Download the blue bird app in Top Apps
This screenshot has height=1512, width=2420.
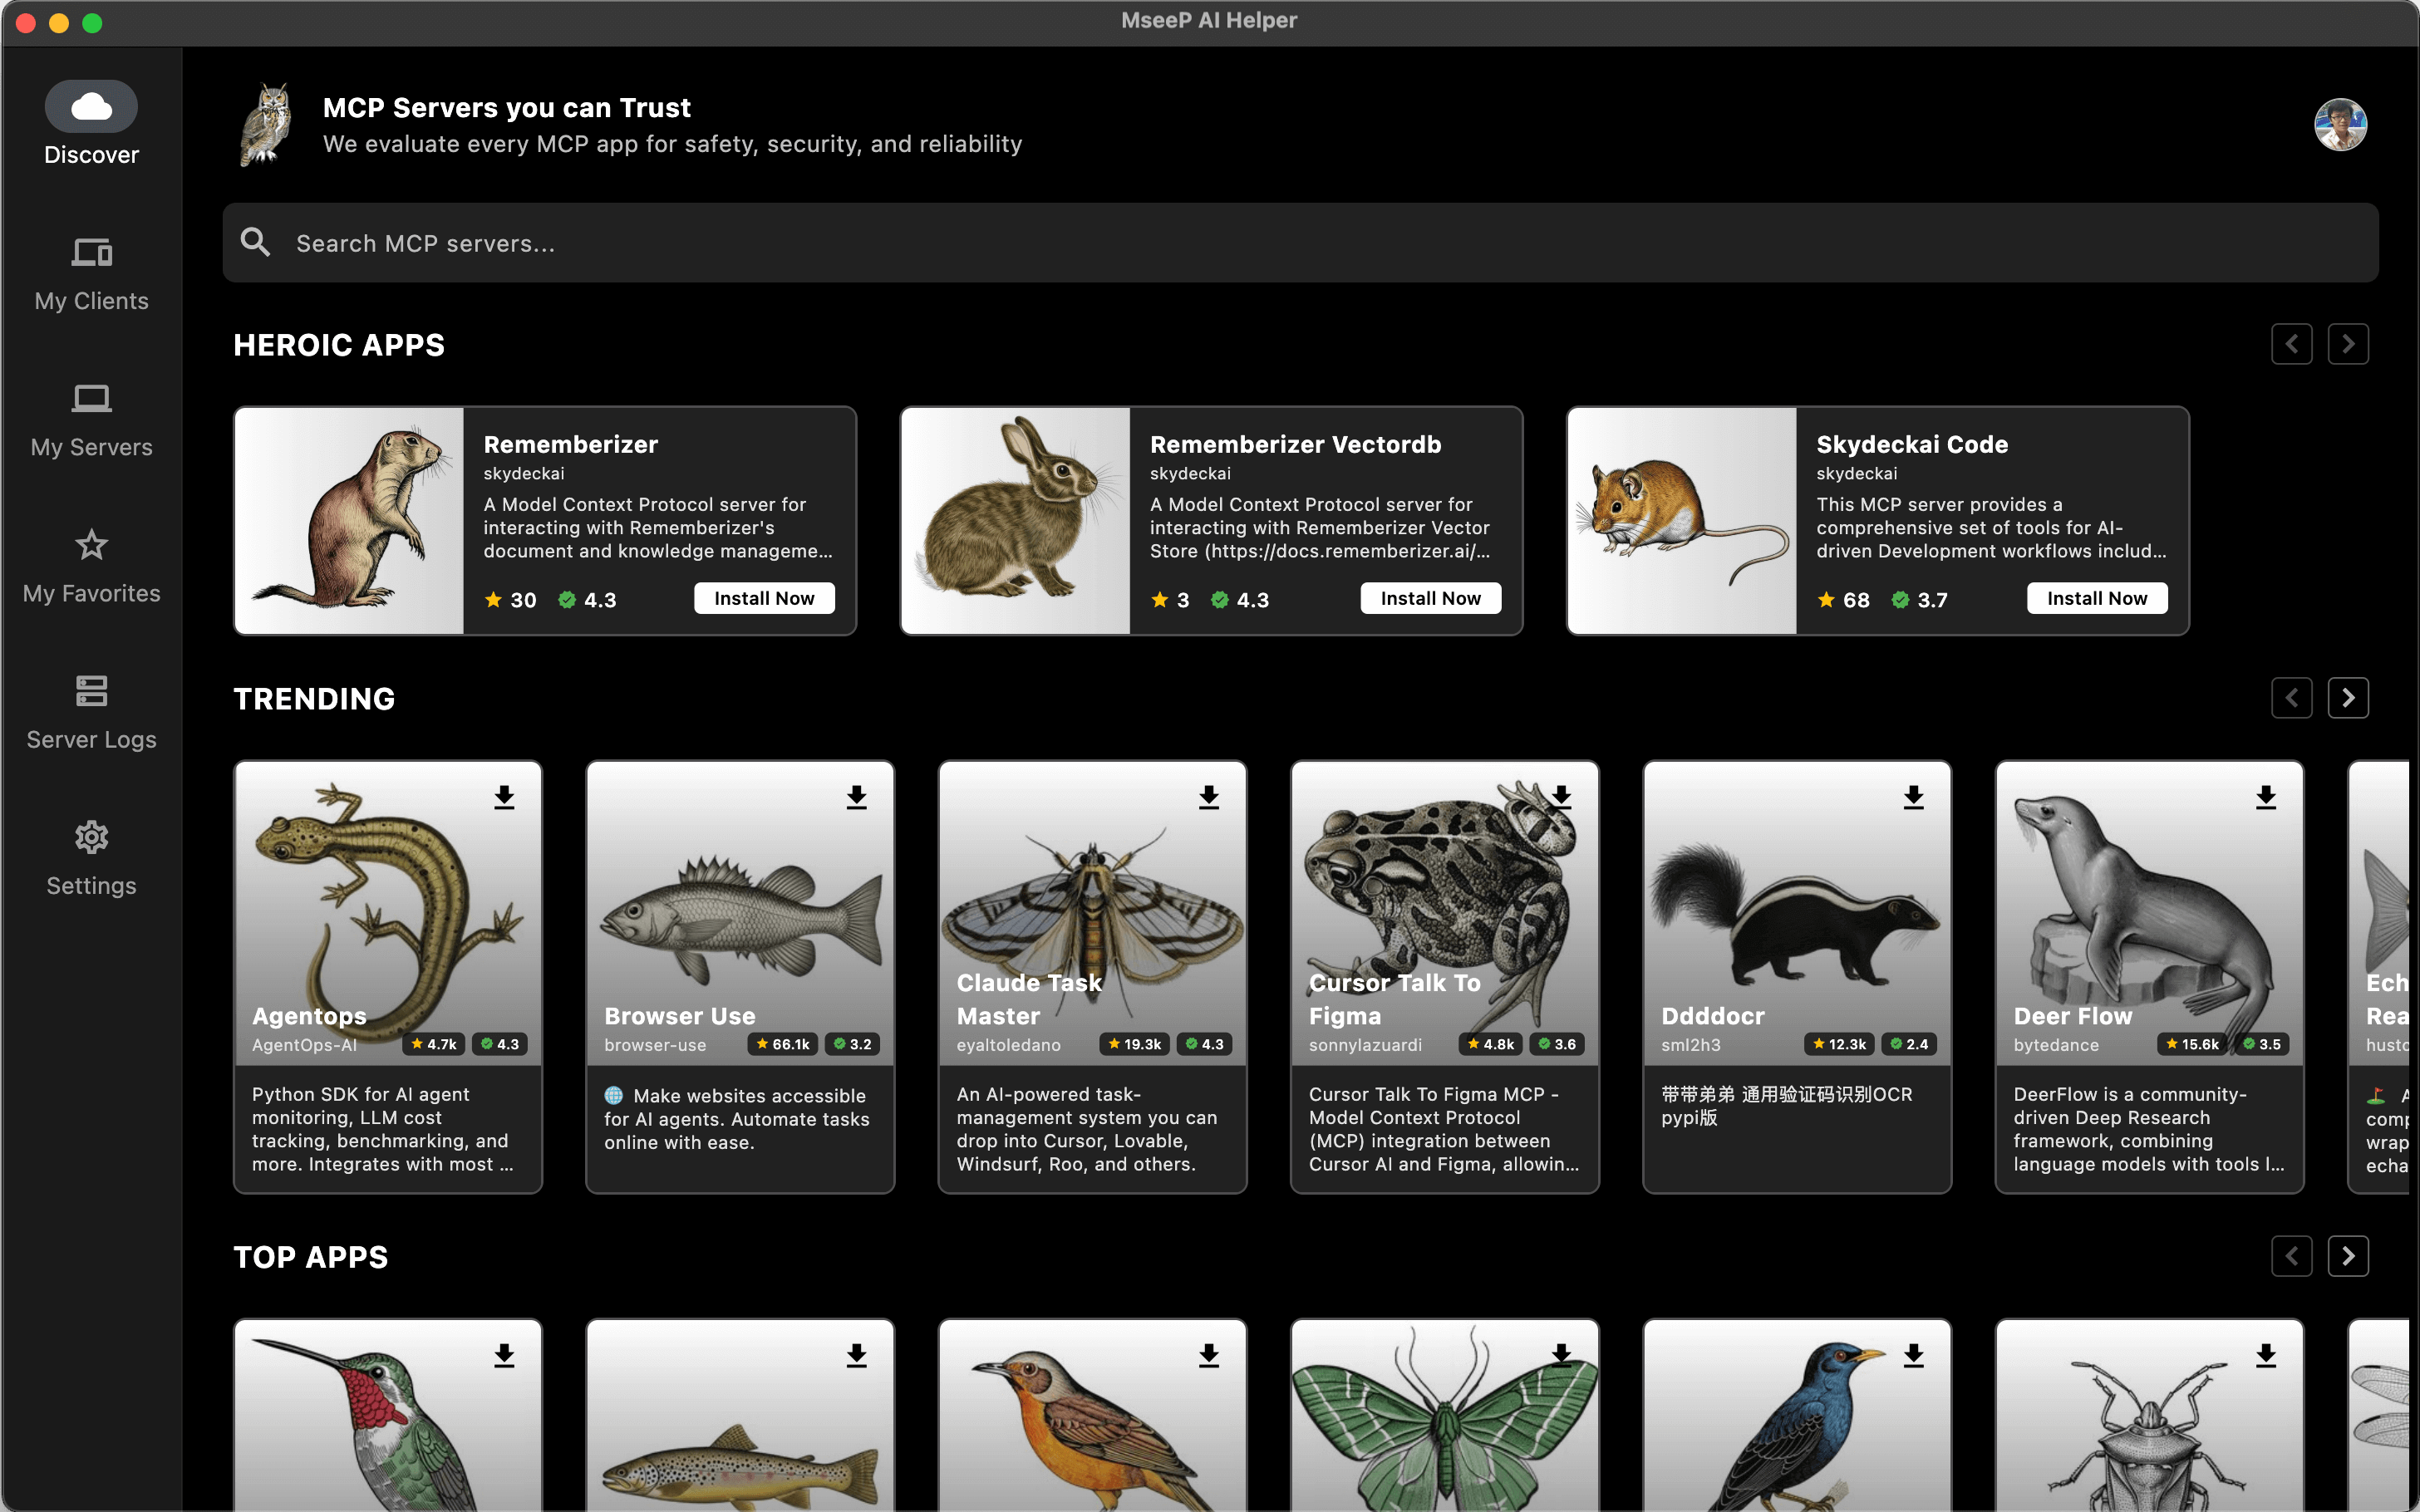point(1913,1355)
